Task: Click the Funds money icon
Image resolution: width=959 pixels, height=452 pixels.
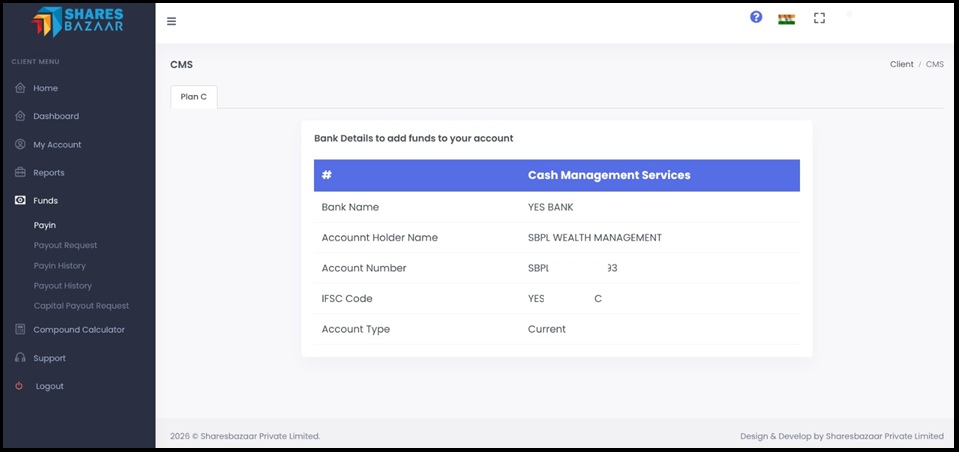Action: tap(20, 200)
